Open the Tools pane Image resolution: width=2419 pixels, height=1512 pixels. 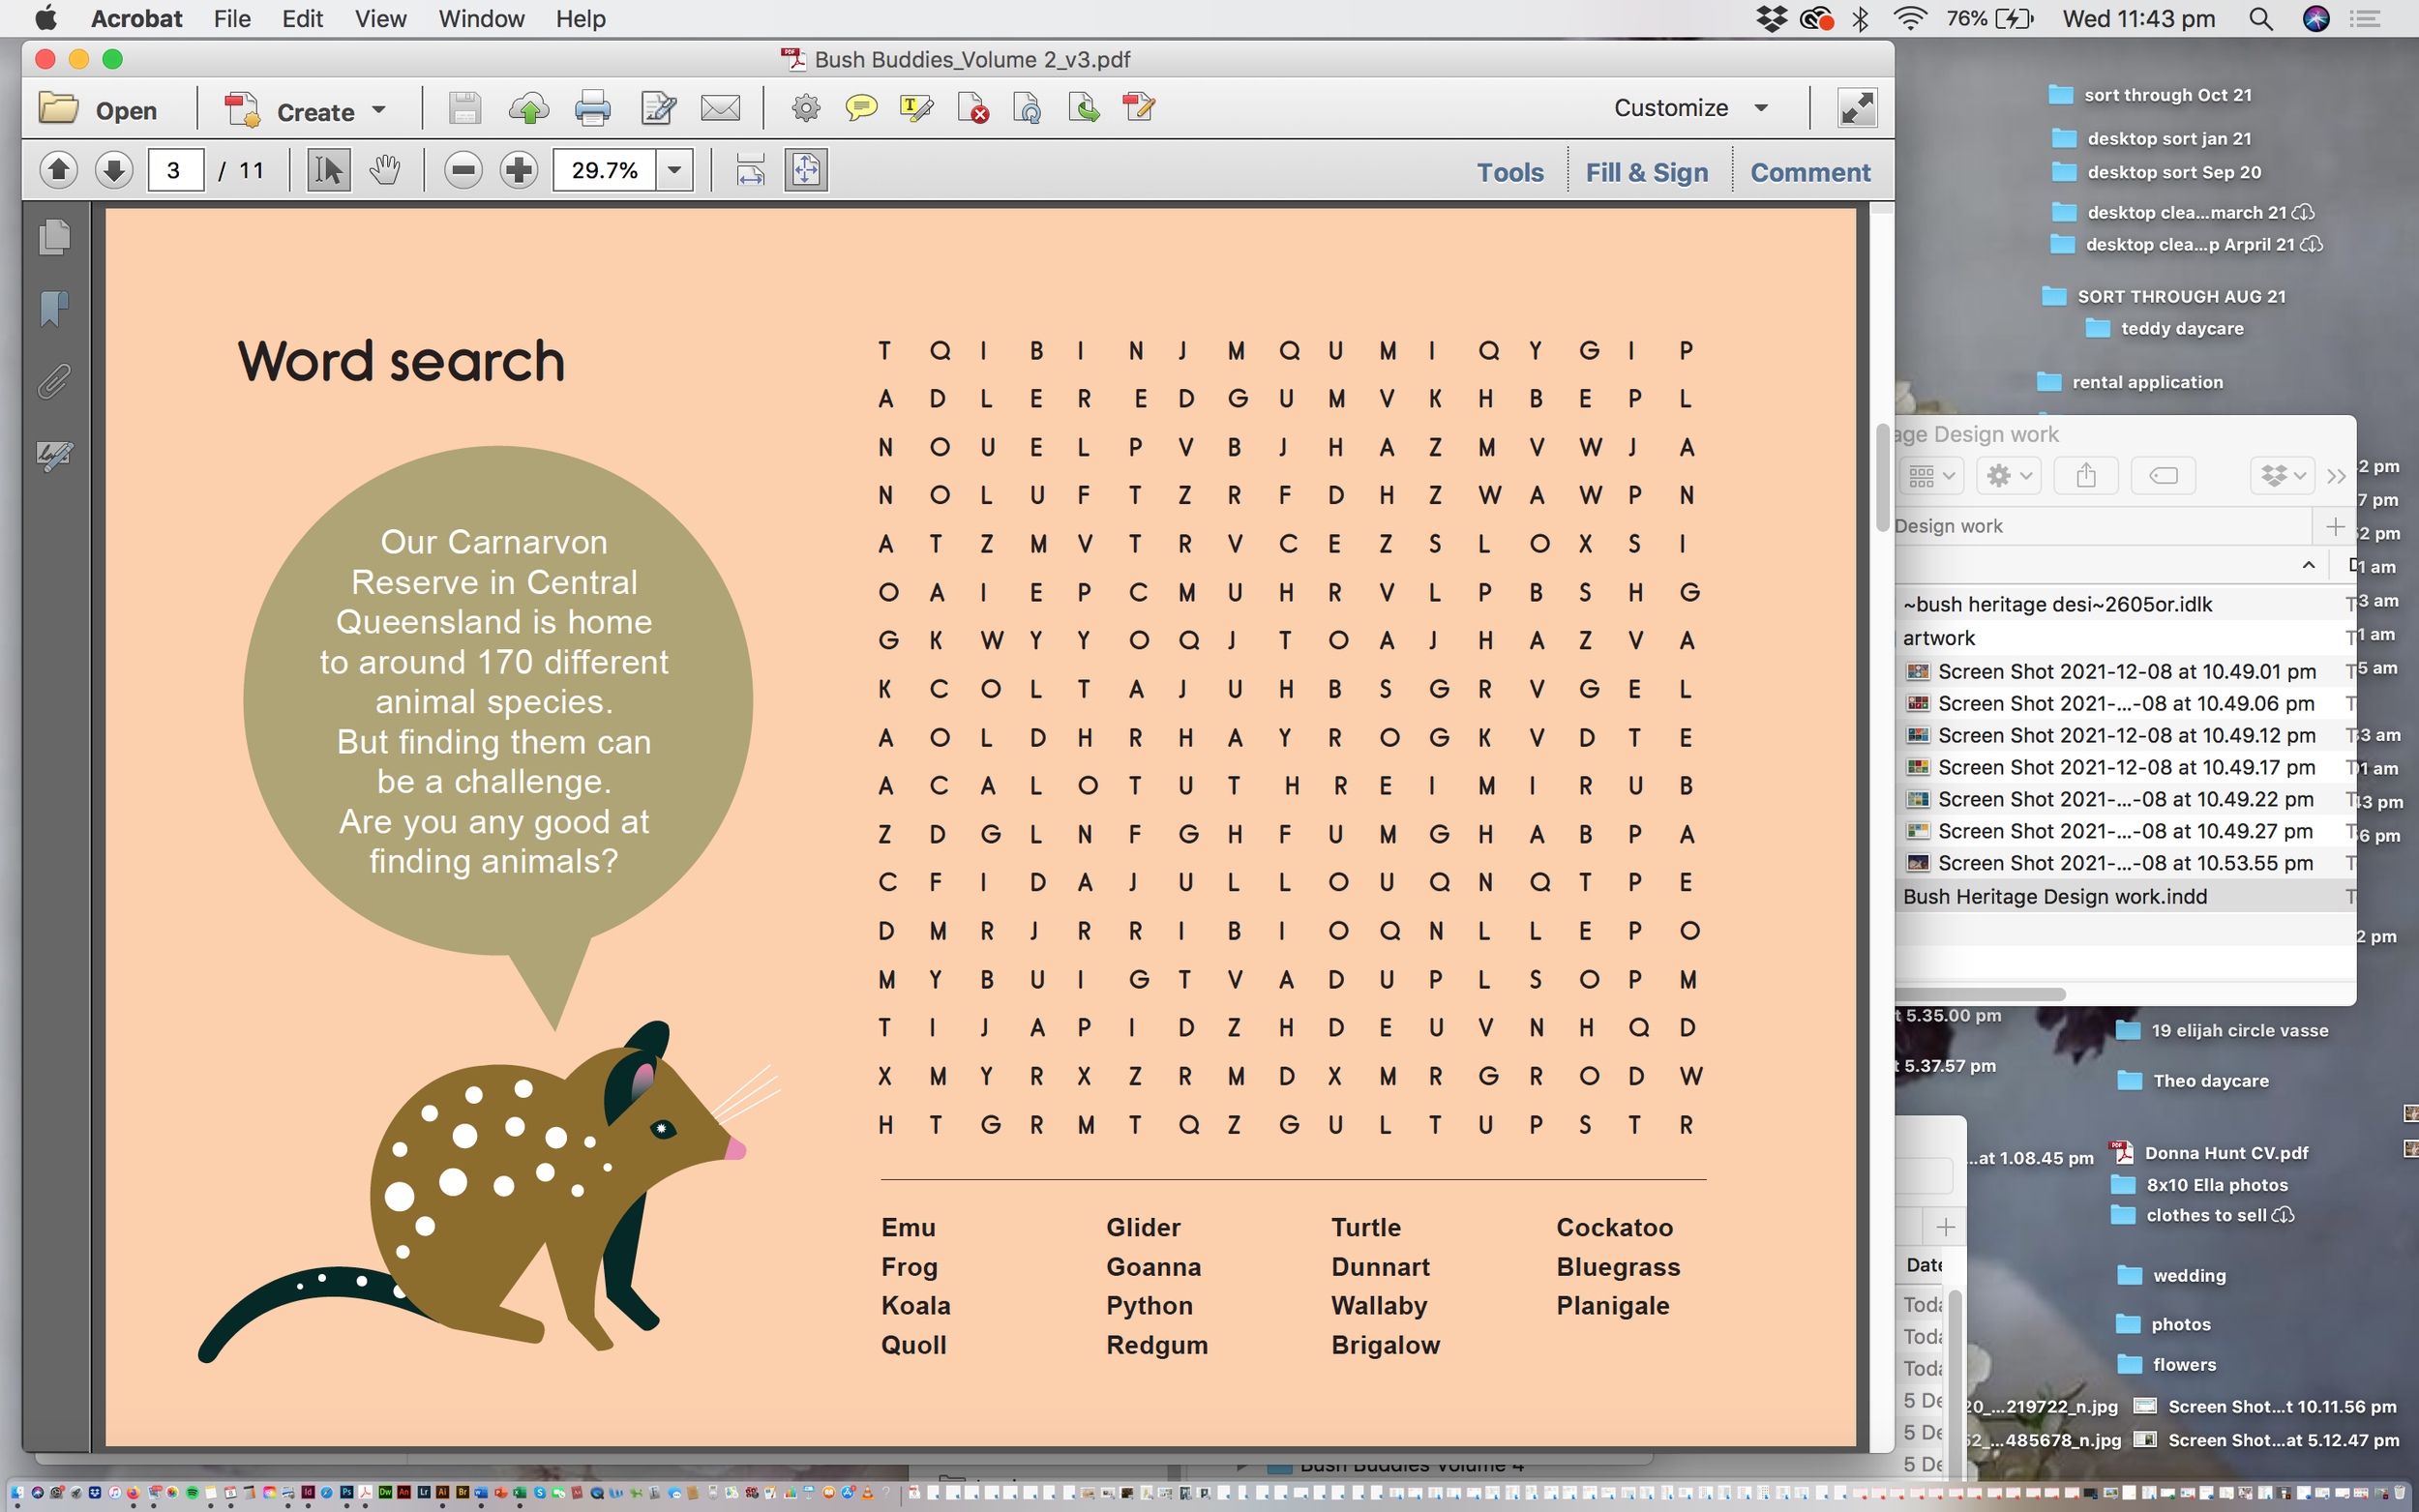click(x=1510, y=172)
